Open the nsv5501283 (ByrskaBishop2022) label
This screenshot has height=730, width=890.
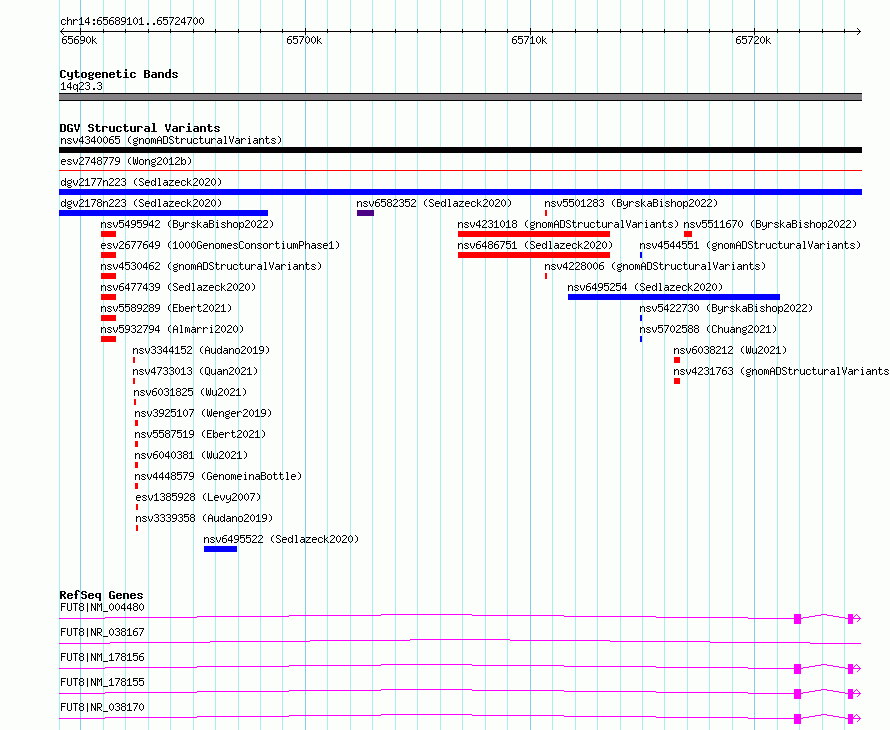[631, 203]
